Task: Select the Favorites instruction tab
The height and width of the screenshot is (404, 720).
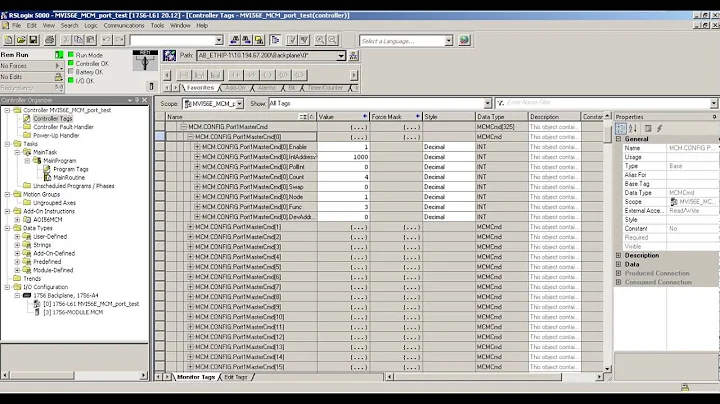Action: 200,88
